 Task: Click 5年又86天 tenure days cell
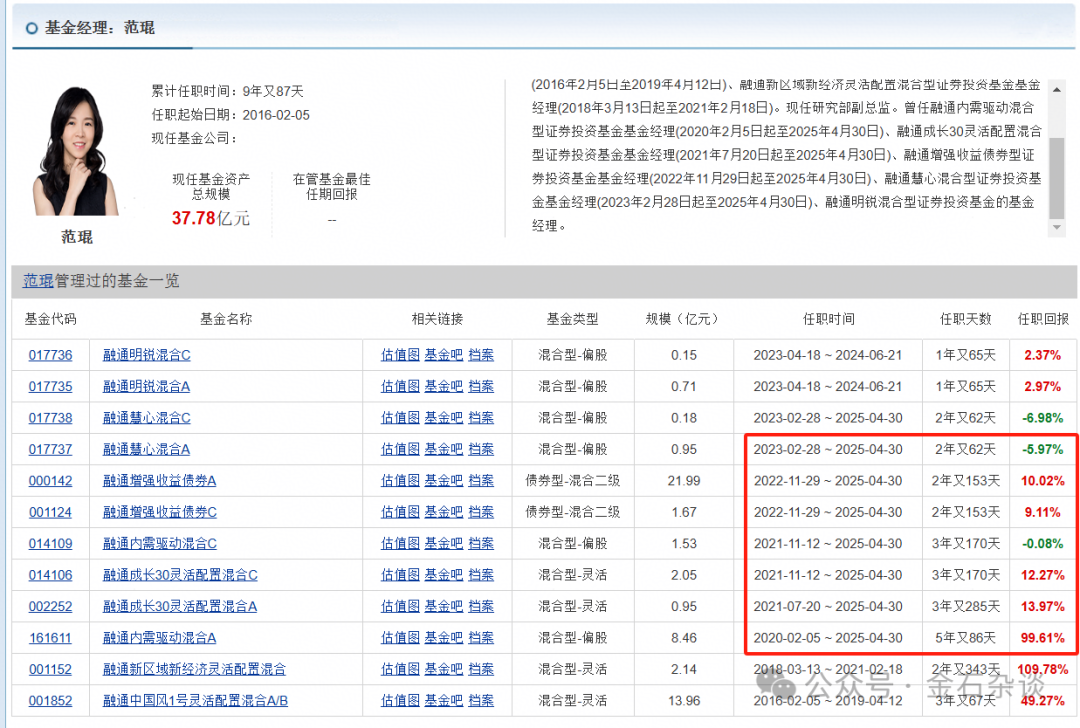966,638
